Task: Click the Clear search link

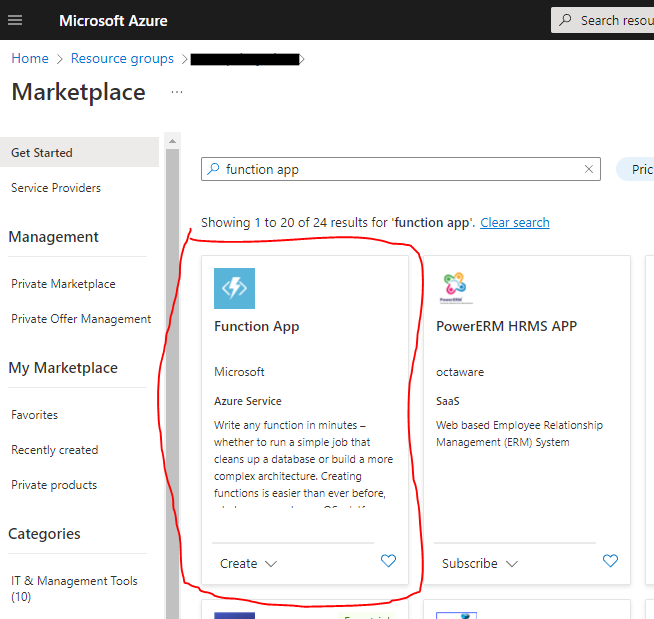Action: coord(515,222)
